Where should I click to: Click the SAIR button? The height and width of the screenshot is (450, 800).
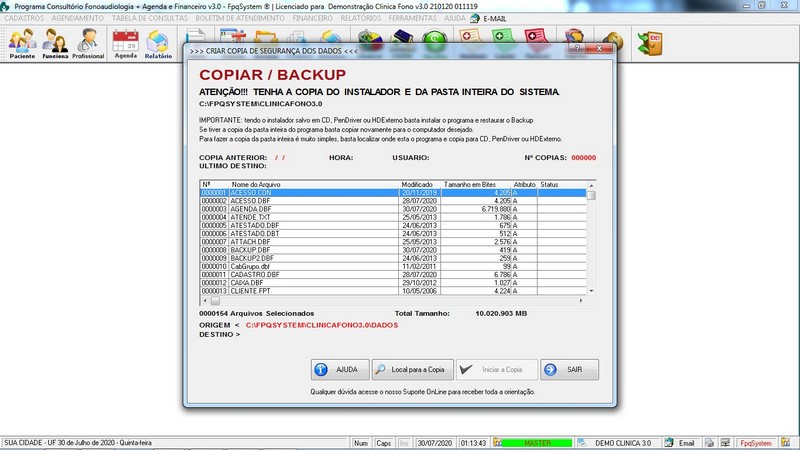(569, 369)
